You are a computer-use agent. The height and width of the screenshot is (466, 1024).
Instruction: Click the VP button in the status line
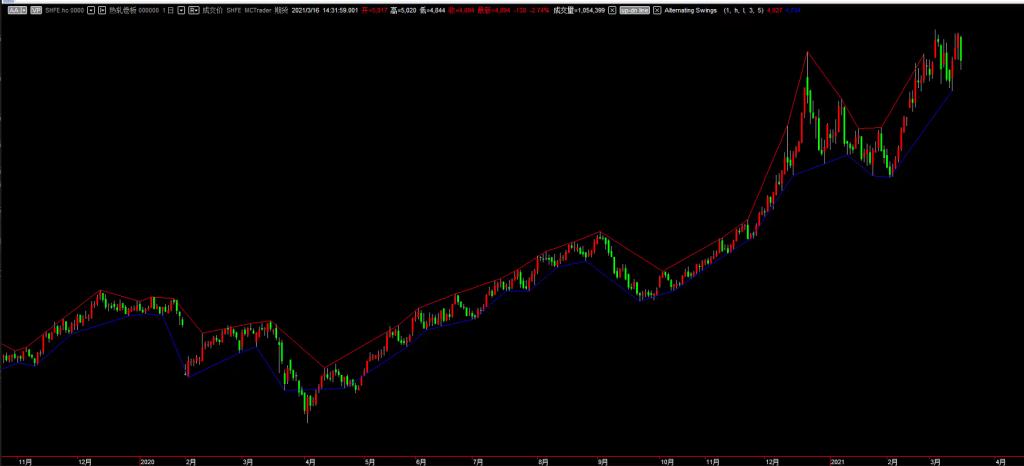tap(36, 10)
